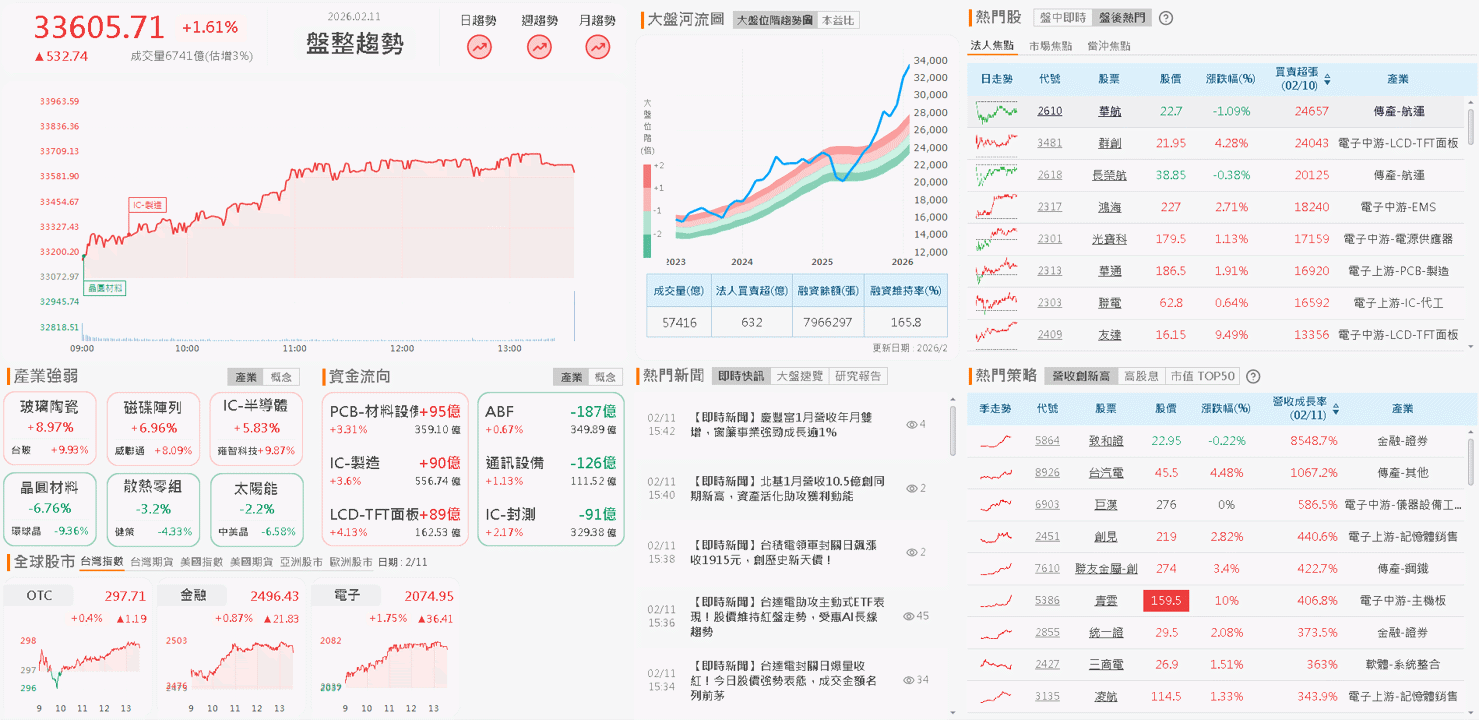1479x720 pixels.
Task: Open IC-封測 -91億 fund flow card
Action: [551, 521]
